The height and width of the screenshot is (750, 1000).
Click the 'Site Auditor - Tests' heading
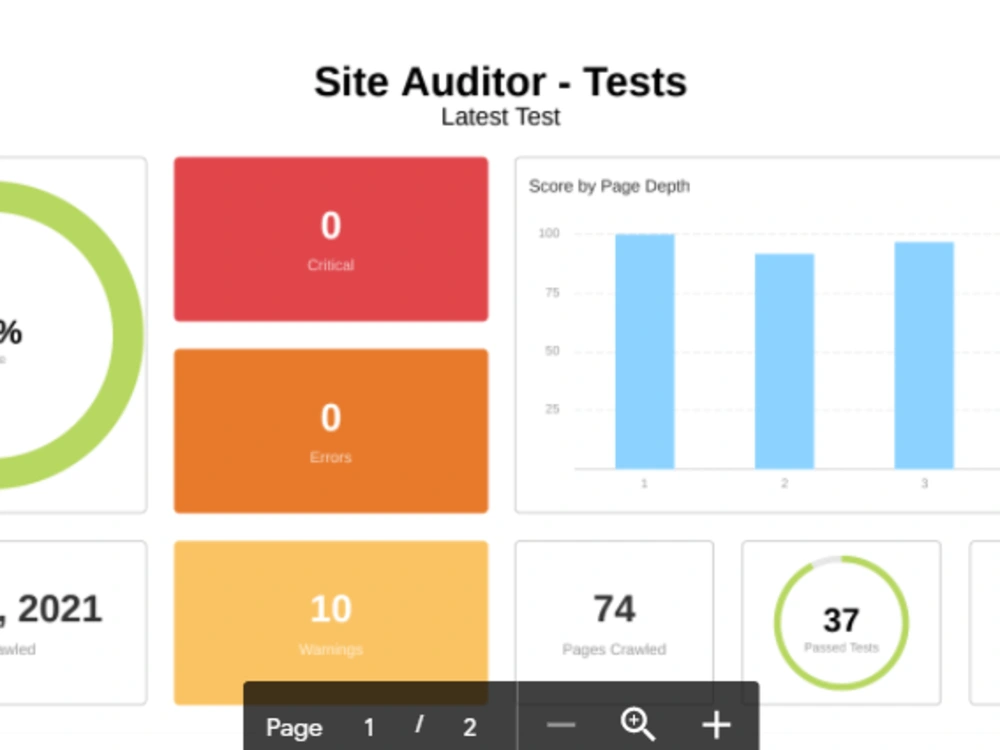click(501, 82)
